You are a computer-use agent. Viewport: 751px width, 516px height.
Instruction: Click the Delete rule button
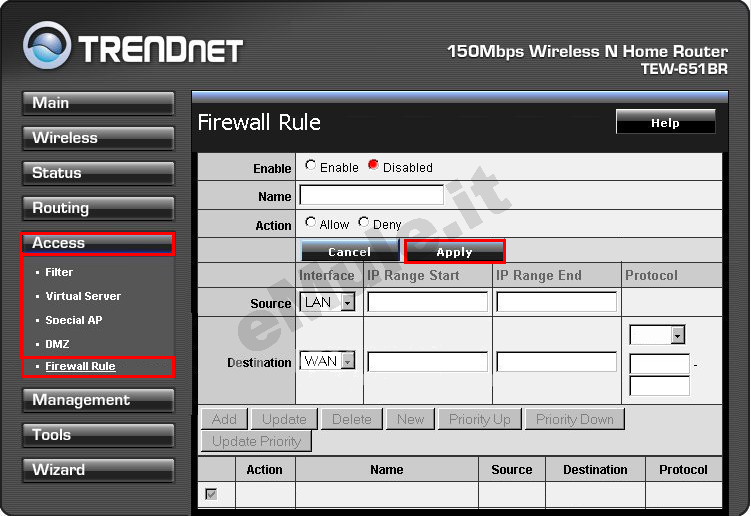[352, 419]
